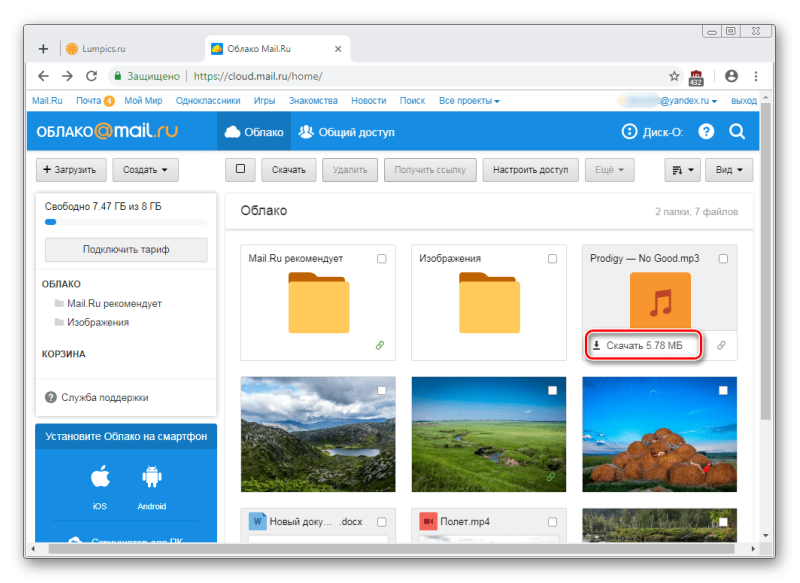Open the haystack photo thumbnail
The height and width of the screenshot is (583, 800).
pyautogui.click(x=660, y=434)
